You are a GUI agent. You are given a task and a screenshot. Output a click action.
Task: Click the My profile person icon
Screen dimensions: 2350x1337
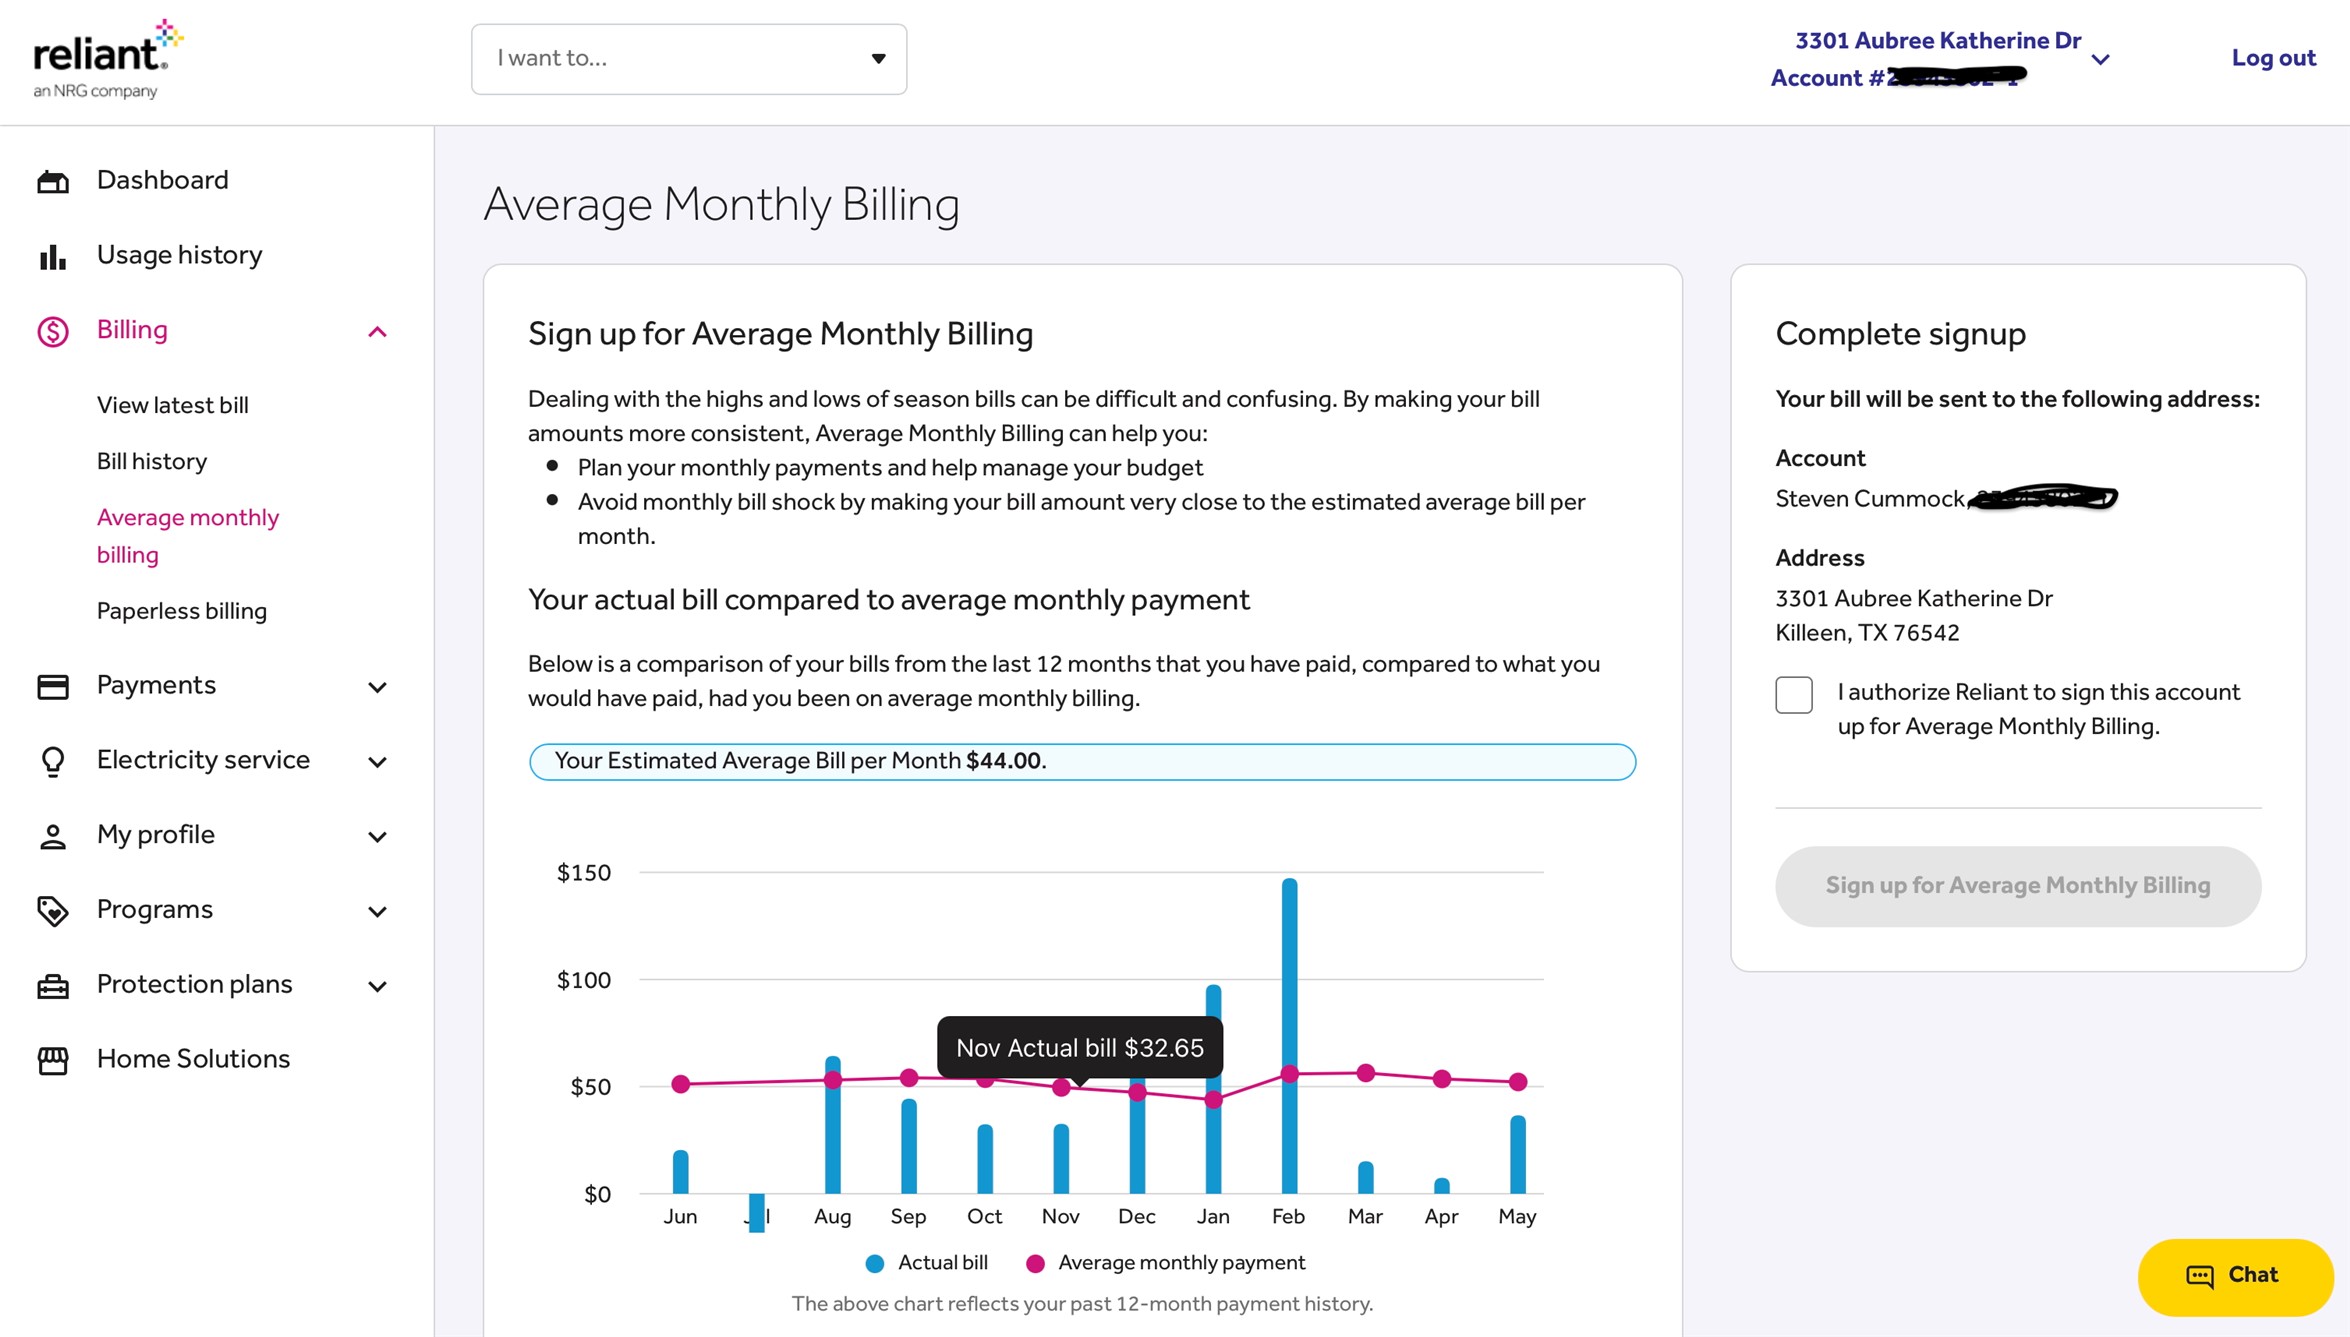pyautogui.click(x=53, y=836)
